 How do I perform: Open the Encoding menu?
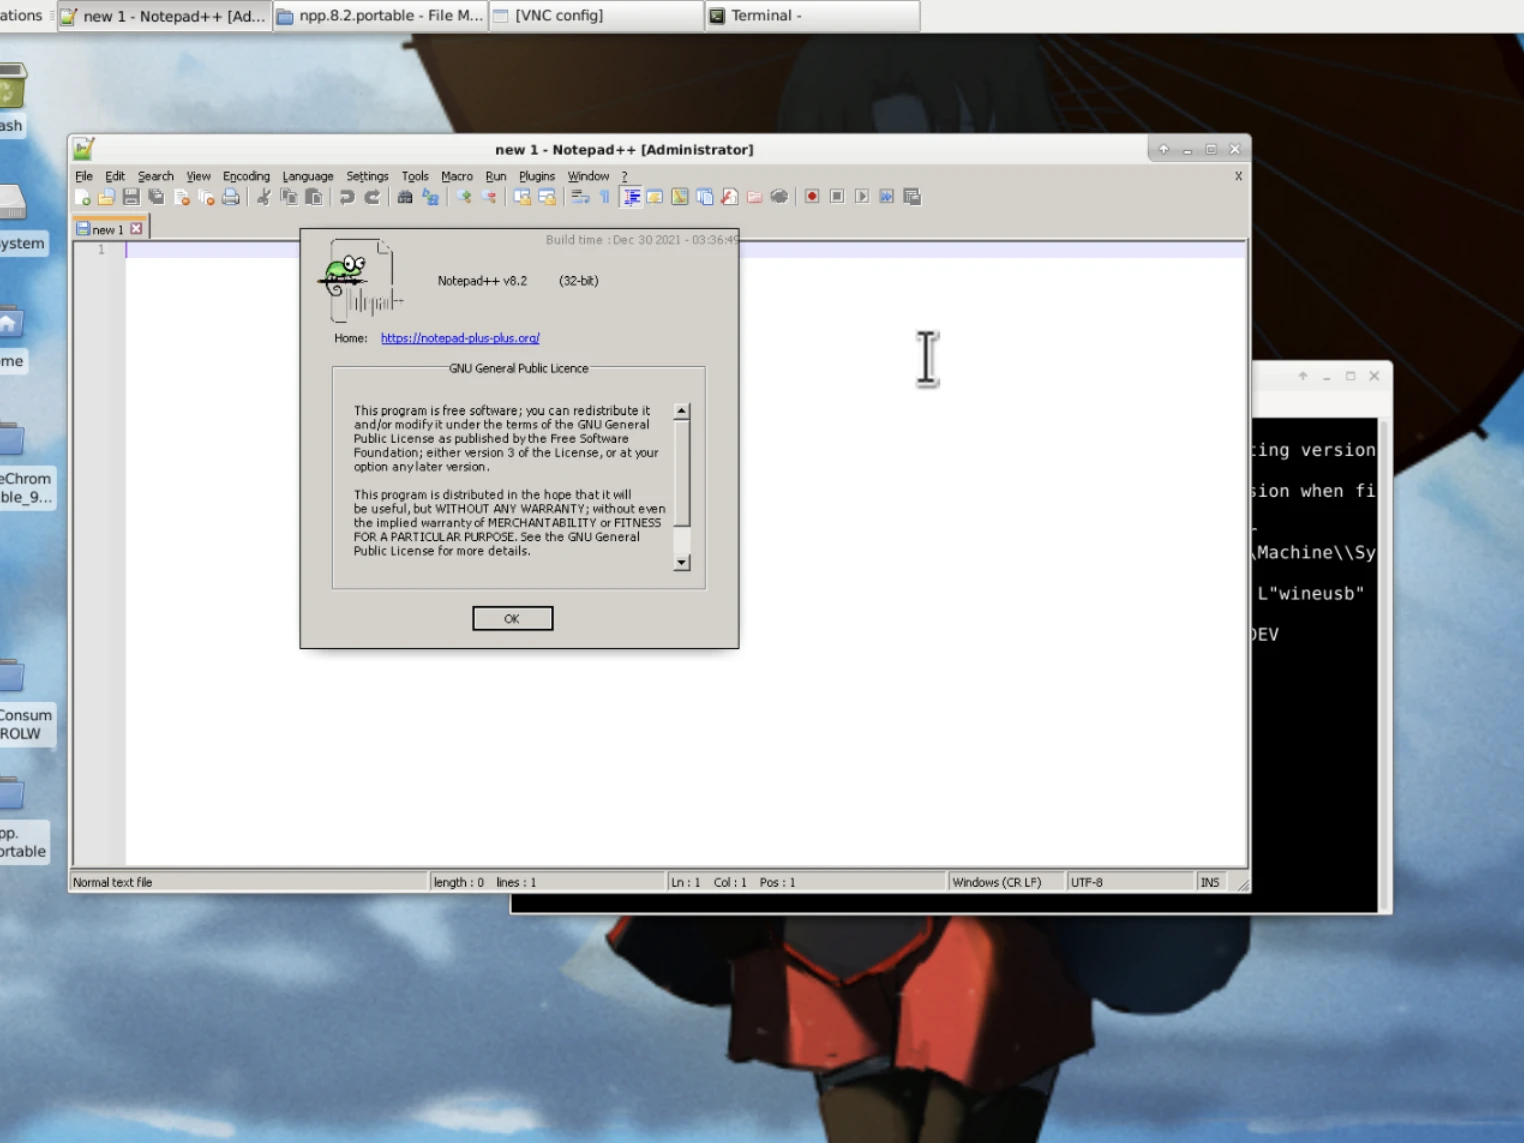click(246, 176)
